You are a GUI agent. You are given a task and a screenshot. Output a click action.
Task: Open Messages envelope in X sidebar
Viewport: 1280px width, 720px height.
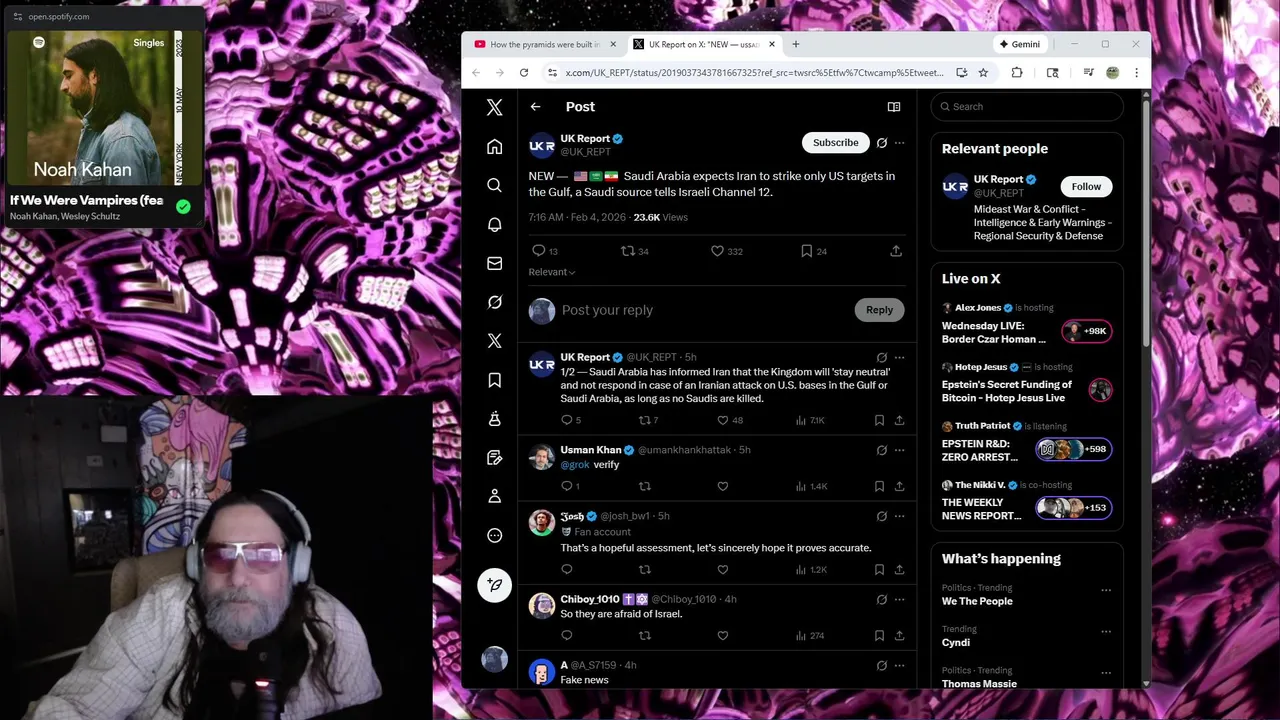pos(494,263)
